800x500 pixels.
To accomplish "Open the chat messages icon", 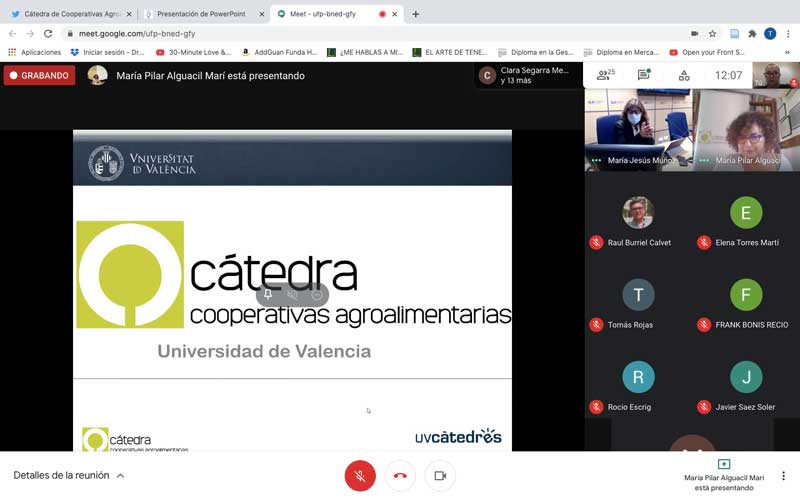I will (x=644, y=76).
